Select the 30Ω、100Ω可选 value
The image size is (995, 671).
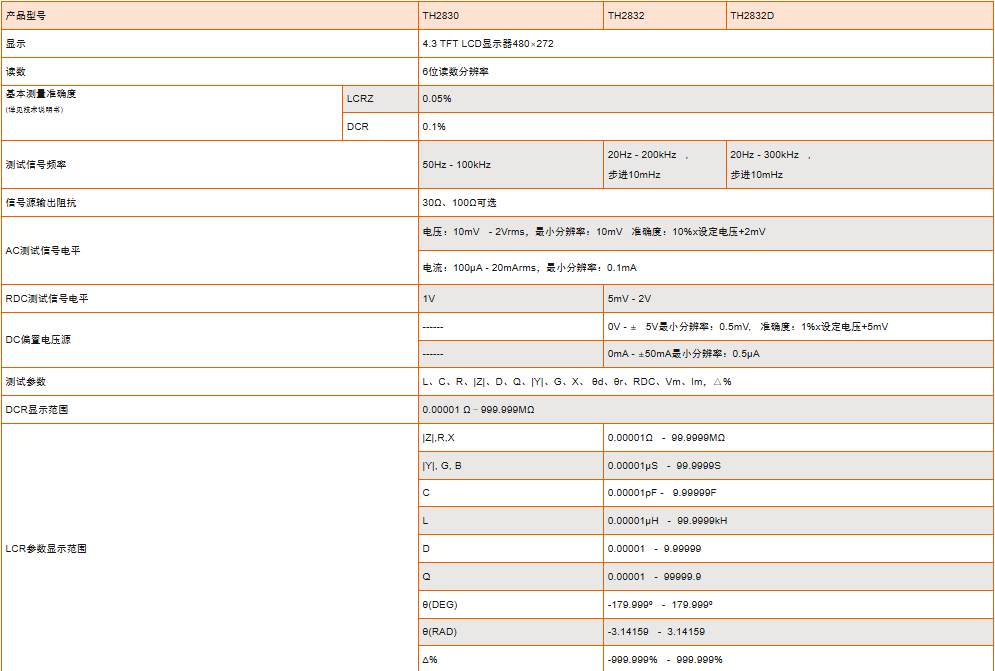(706, 203)
